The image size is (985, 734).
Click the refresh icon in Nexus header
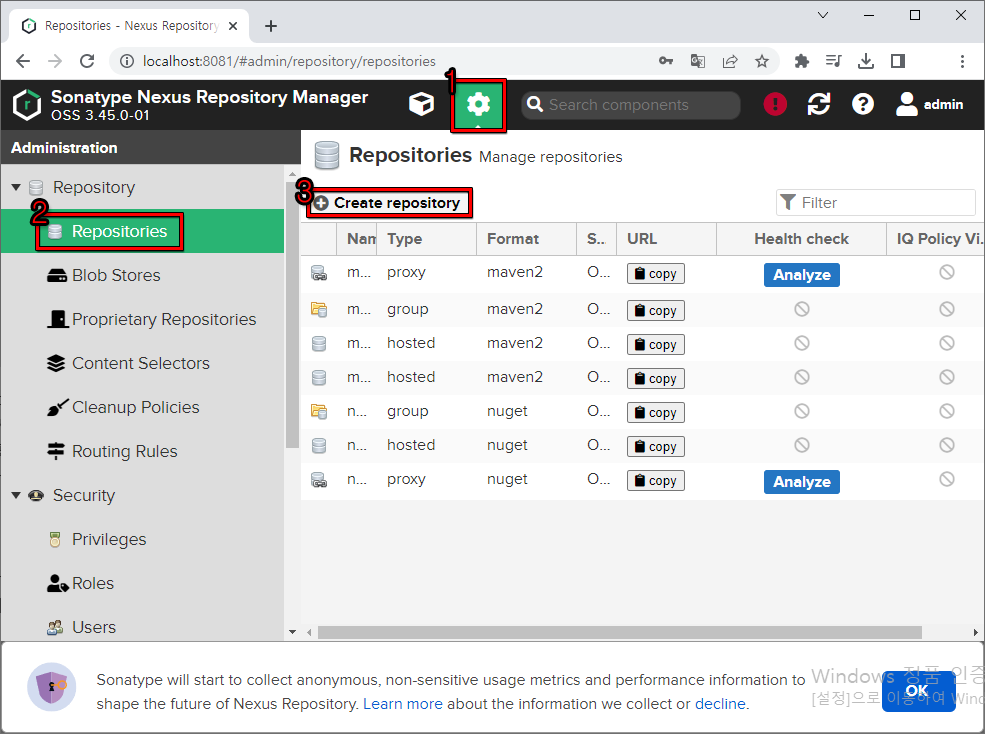(x=819, y=104)
